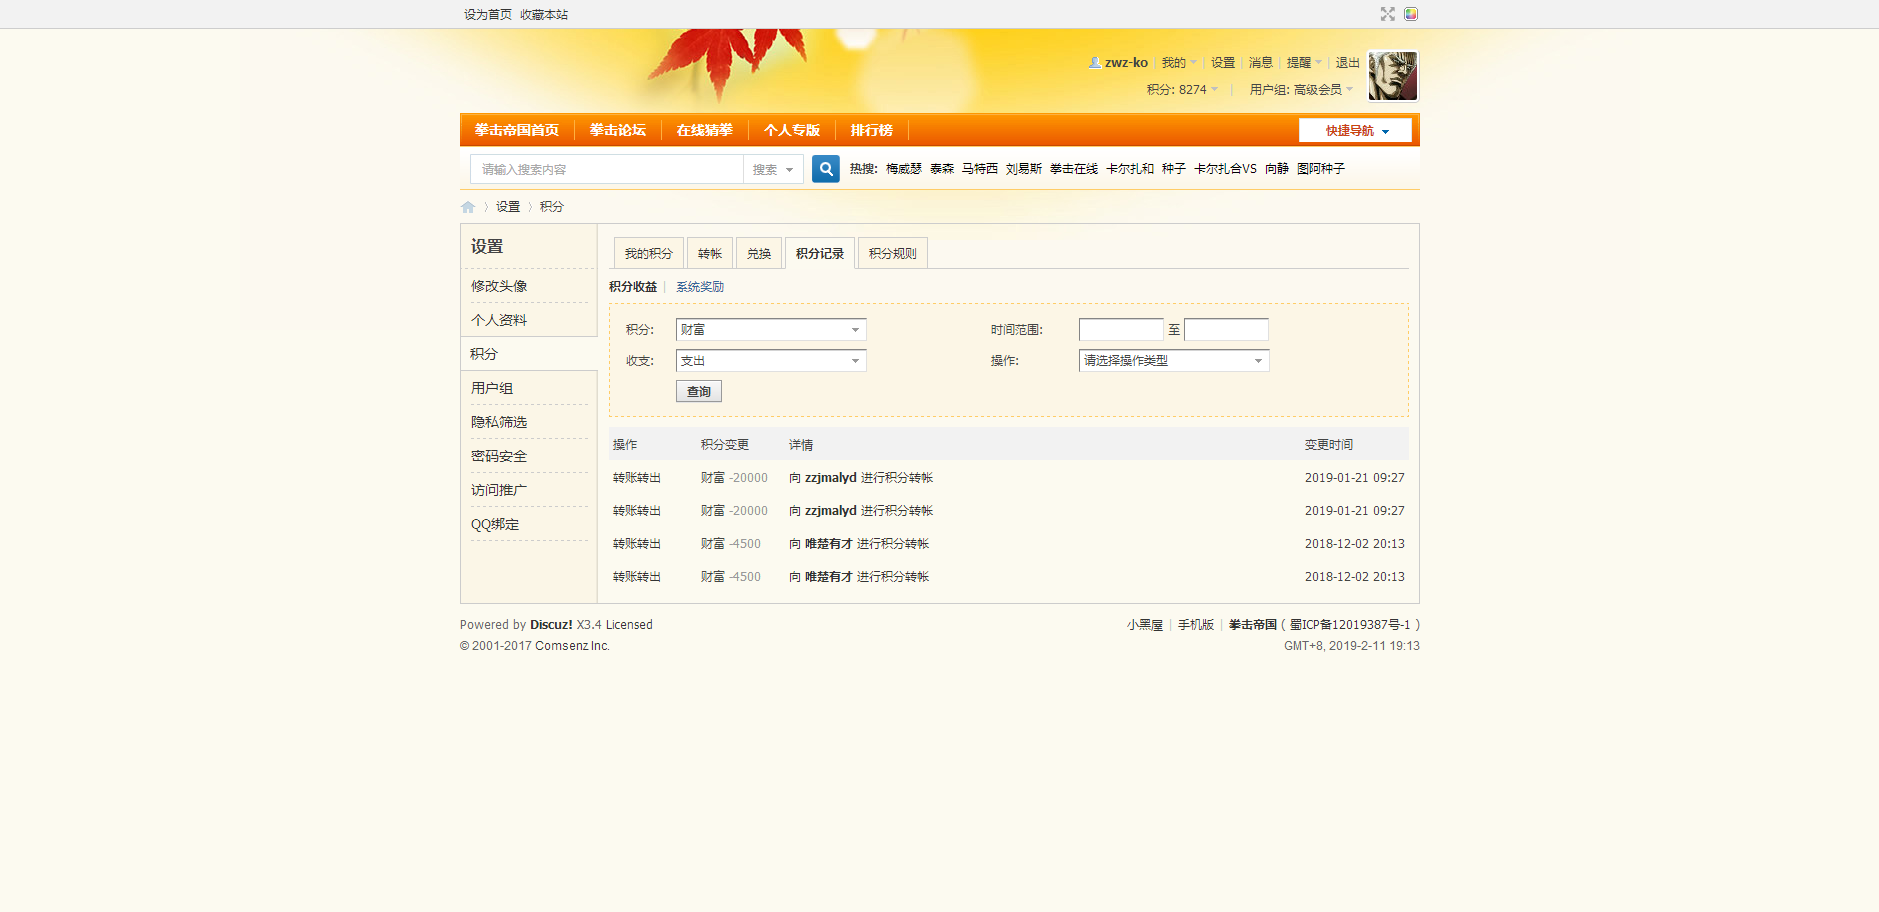Click the Comsenz Inc. footer link
Image resolution: width=1879 pixels, height=912 pixels.
click(x=572, y=646)
